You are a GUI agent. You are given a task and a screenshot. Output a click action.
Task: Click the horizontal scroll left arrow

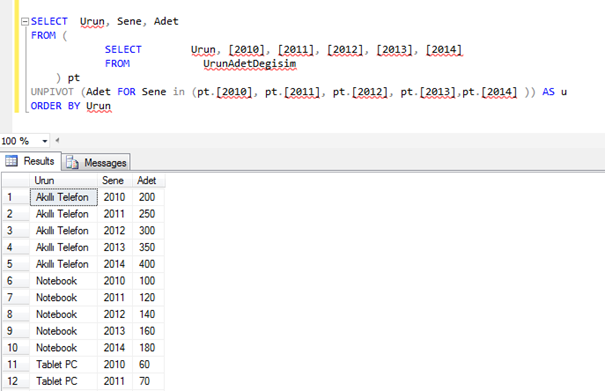pos(57,140)
